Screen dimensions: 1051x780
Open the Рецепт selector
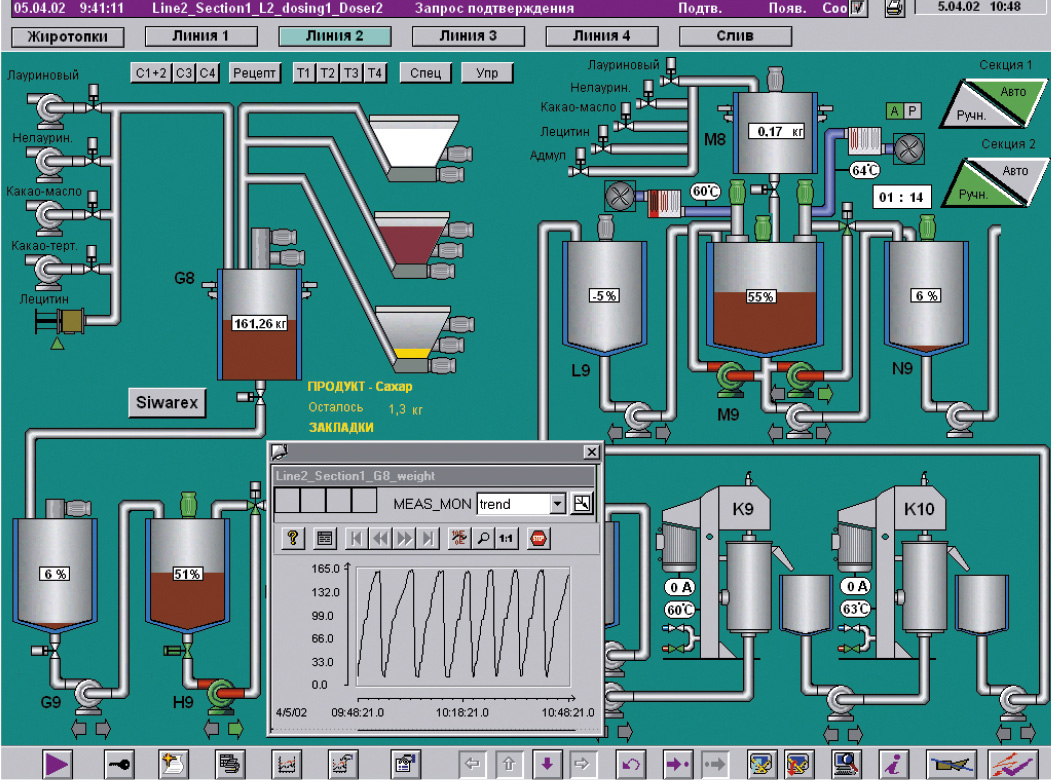(256, 73)
